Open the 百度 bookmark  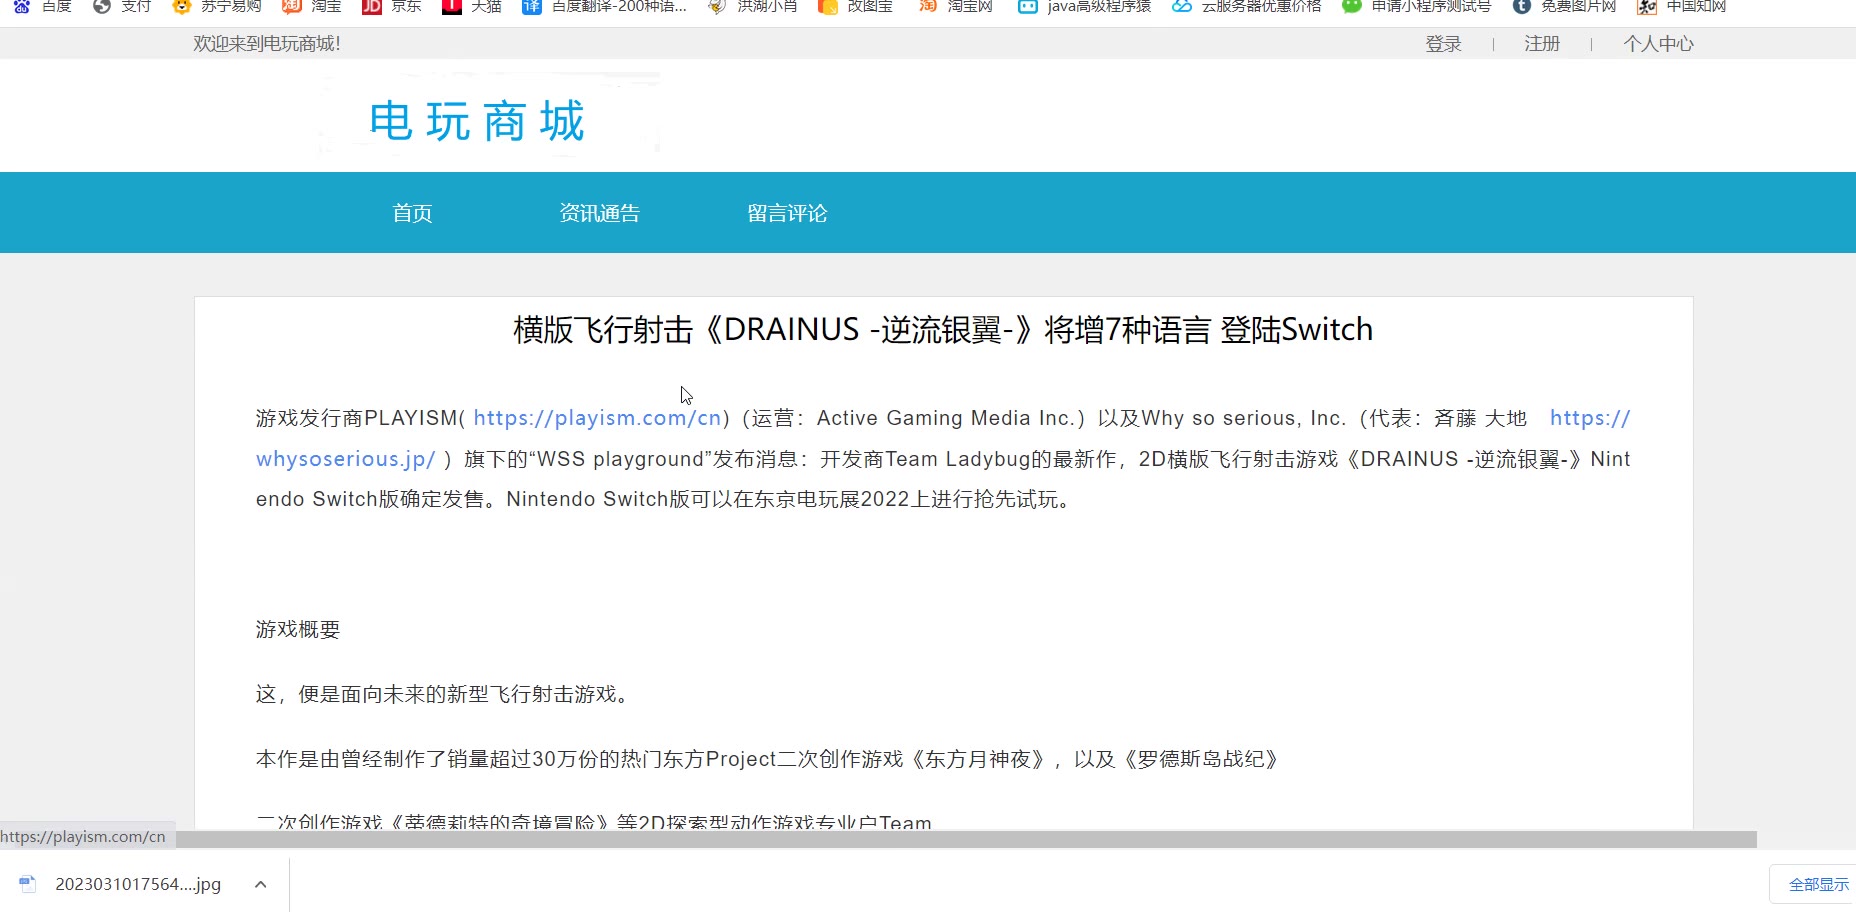(42, 6)
